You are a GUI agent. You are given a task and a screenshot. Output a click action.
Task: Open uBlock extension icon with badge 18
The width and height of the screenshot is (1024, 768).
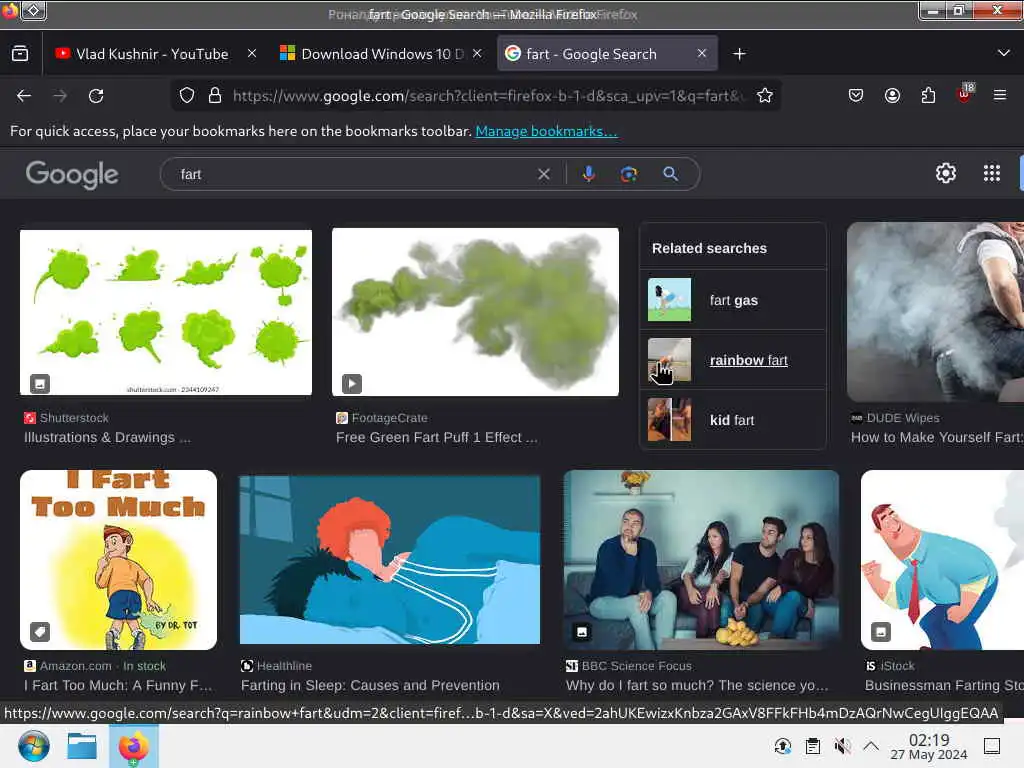[x=965, y=94]
